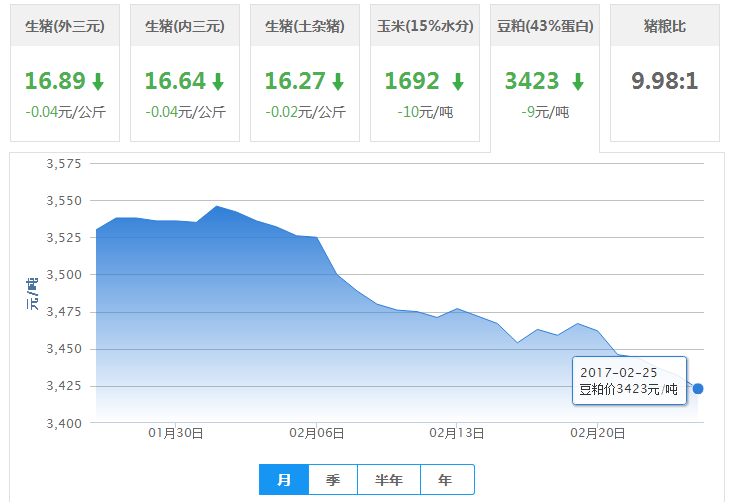Click the down arrow beside 16.64
Image resolution: width=736 pixels, height=502 pixels.
(x=218, y=82)
